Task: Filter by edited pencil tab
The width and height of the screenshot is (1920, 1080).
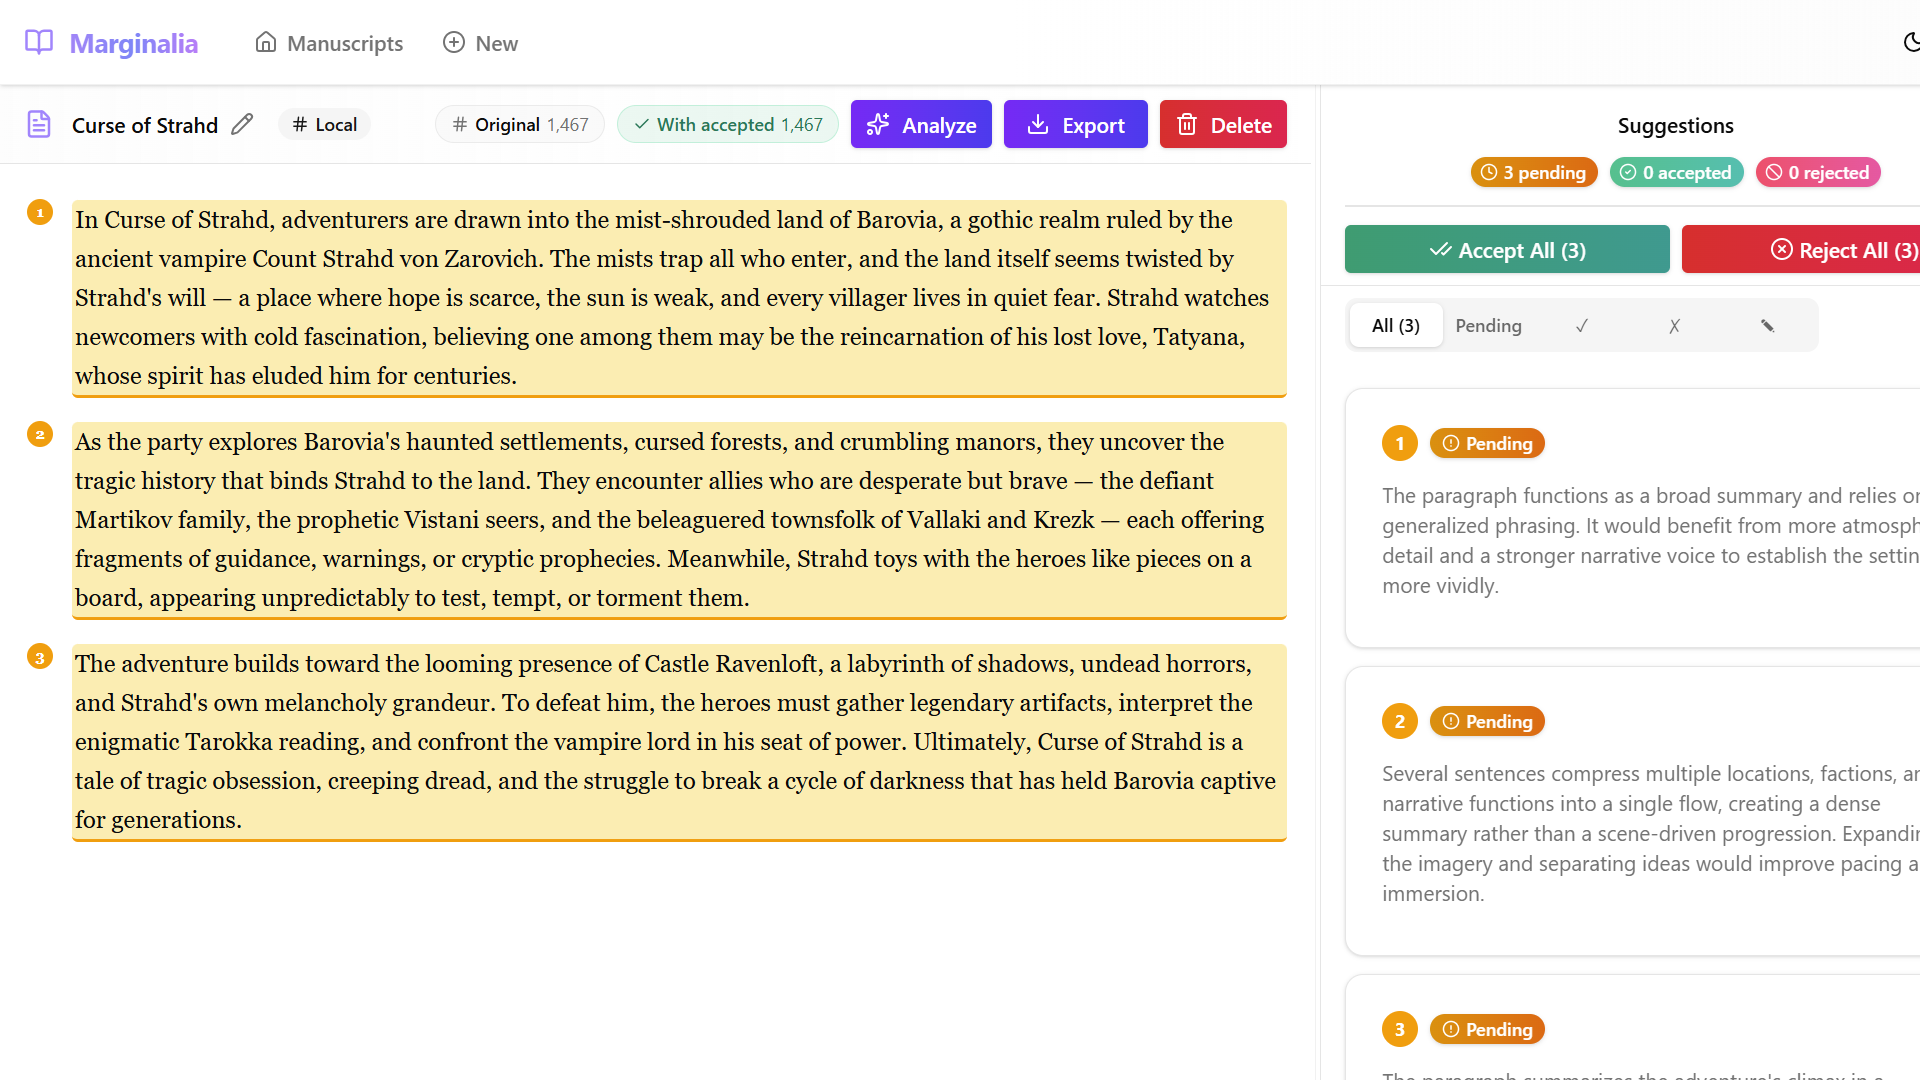Action: click(x=1767, y=325)
